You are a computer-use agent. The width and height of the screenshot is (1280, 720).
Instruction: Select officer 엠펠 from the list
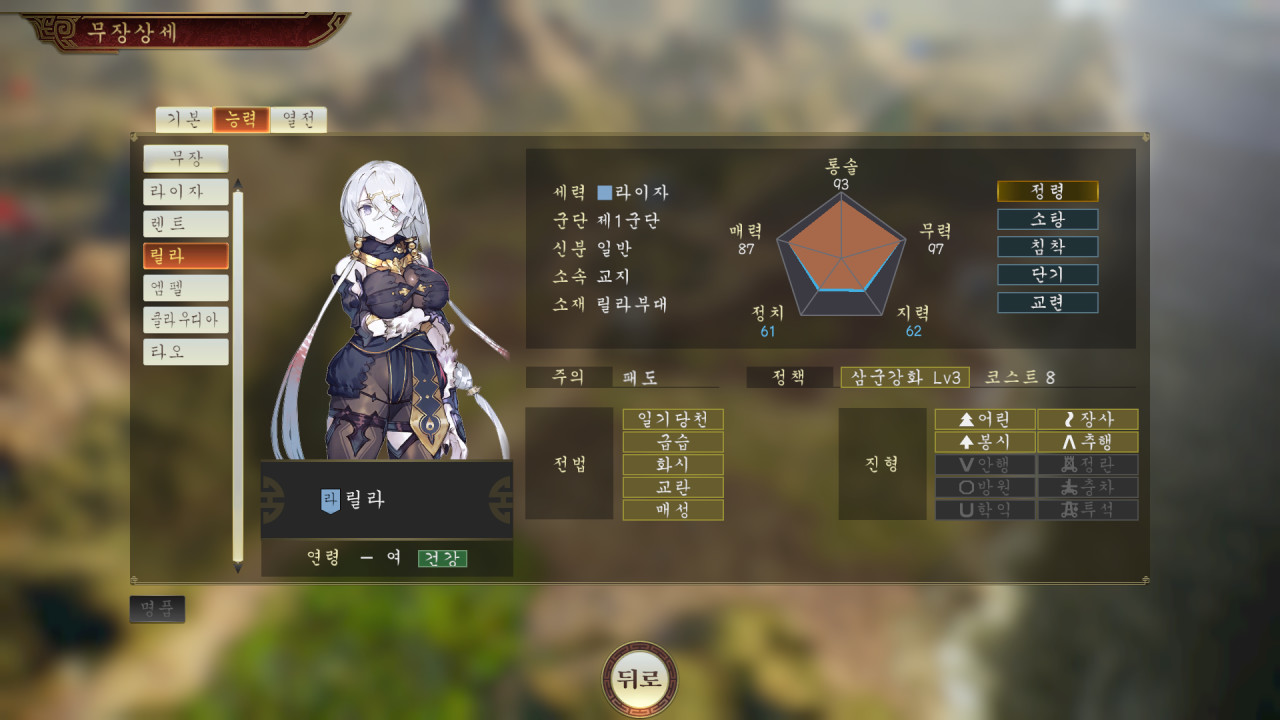[x=186, y=288]
